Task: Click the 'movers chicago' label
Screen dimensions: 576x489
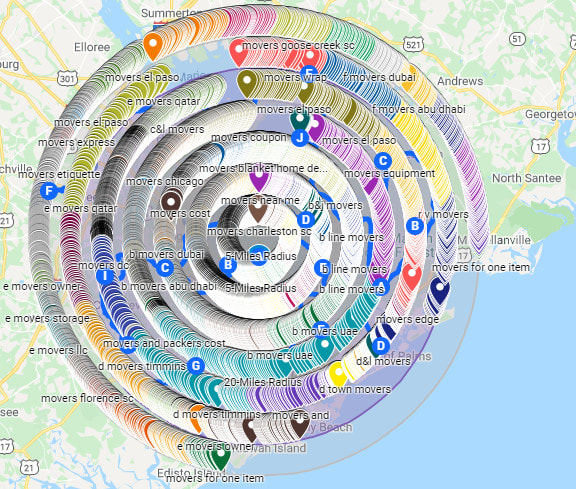Action: tap(165, 181)
